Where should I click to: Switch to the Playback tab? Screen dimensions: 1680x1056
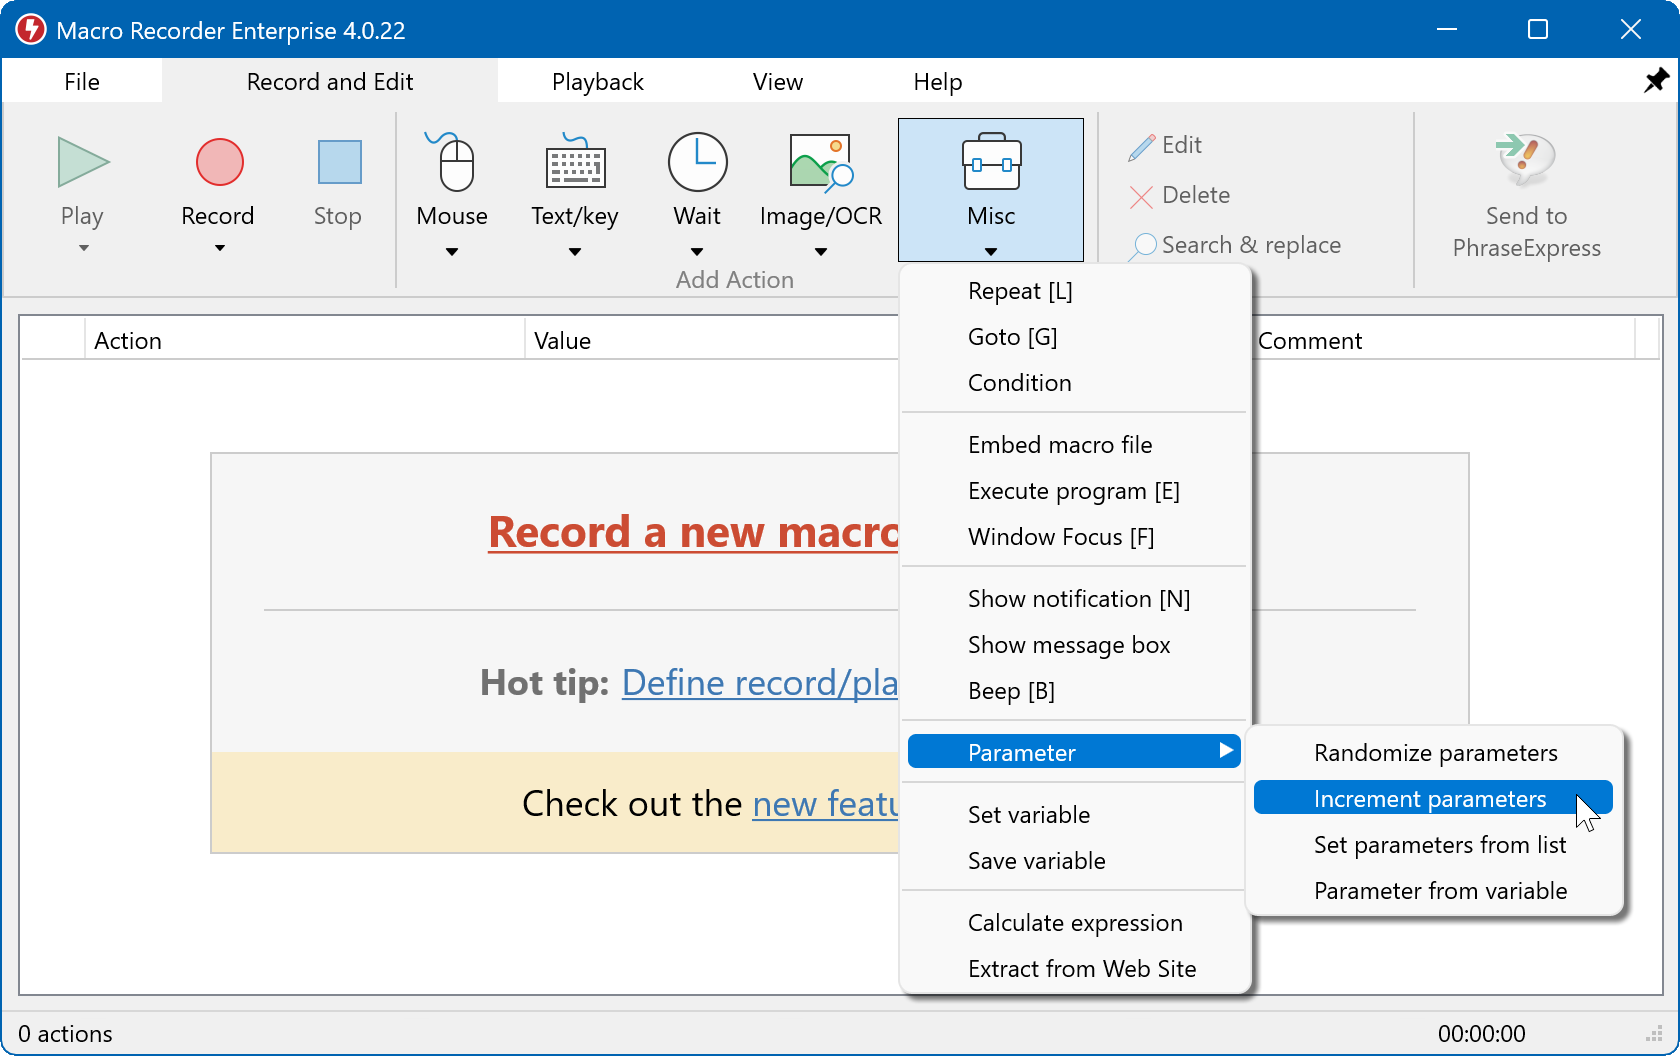(597, 82)
